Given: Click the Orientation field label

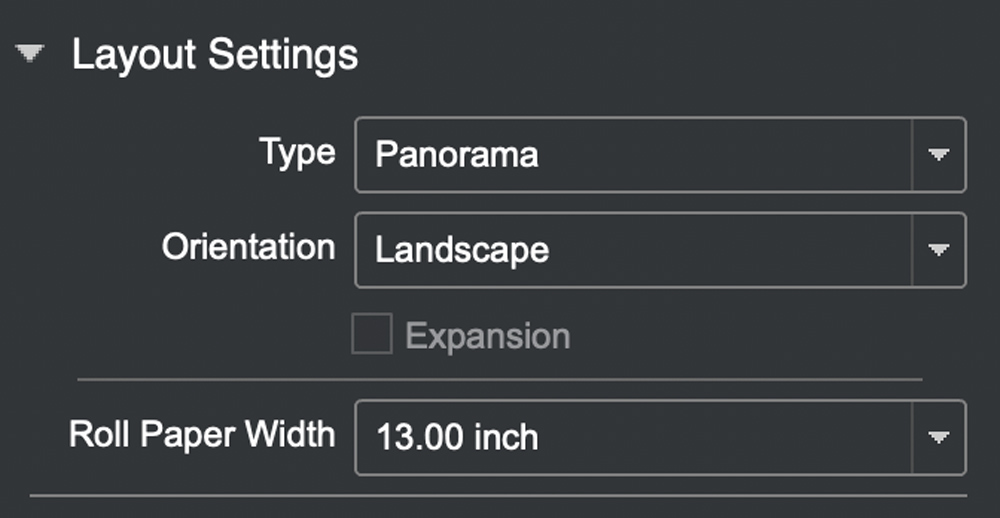Looking at the screenshot, I should (248, 248).
